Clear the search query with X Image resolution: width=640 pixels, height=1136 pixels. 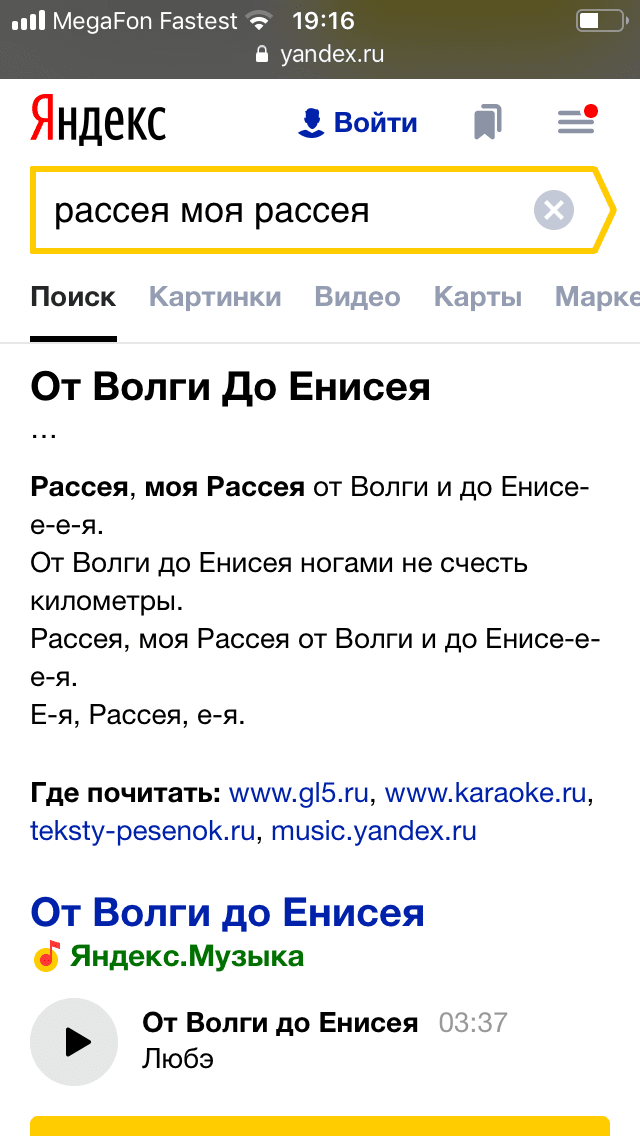point(553,210)
